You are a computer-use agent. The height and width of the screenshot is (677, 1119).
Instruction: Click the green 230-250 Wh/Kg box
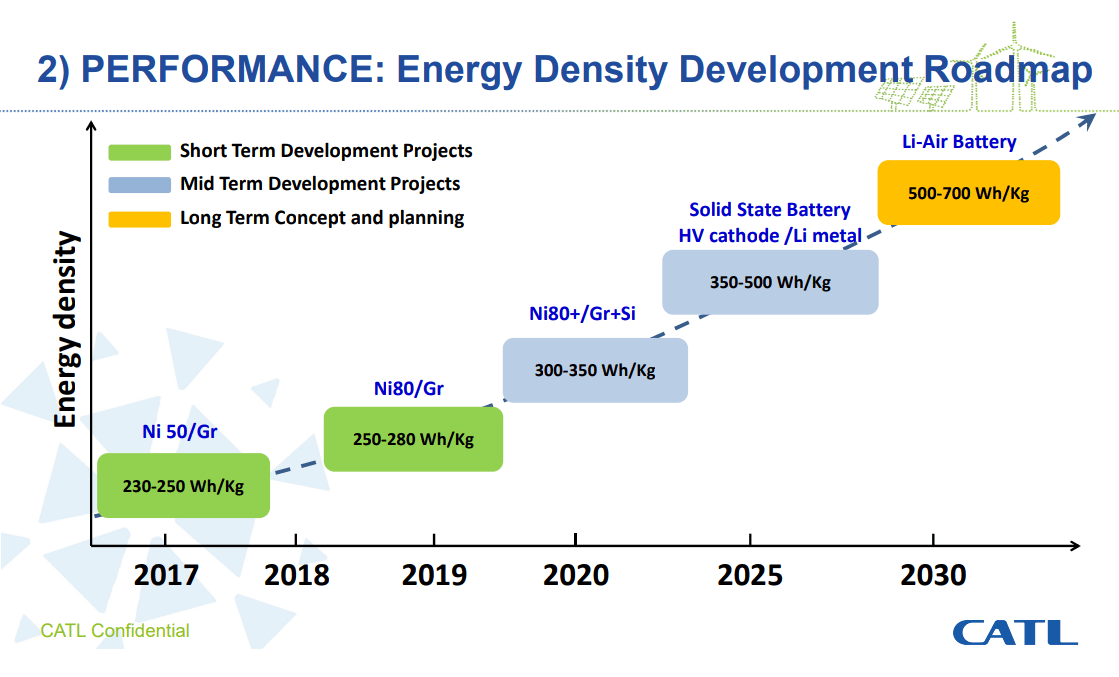(182, 485)
